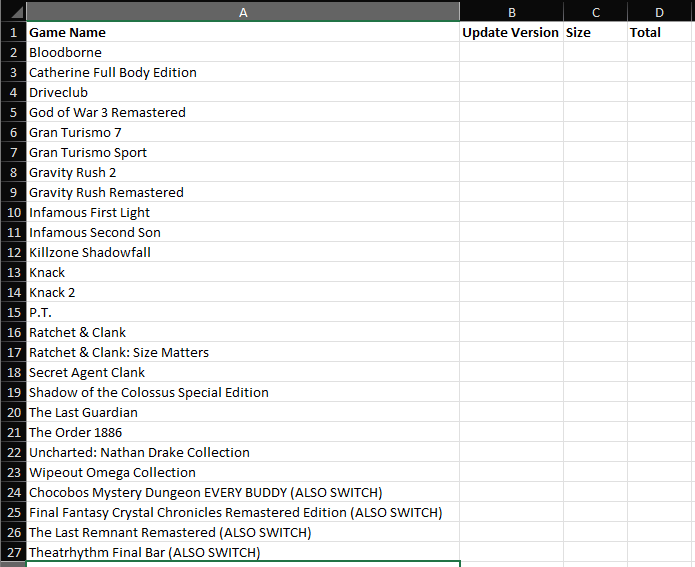Select God of War 3 Remastered cell
695x567 pixels.
click(243, 112)
